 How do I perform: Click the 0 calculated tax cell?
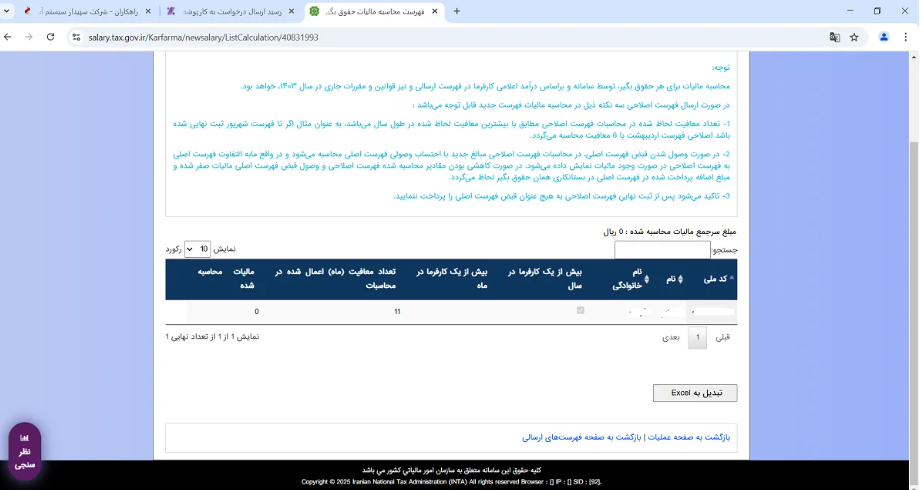256,311
